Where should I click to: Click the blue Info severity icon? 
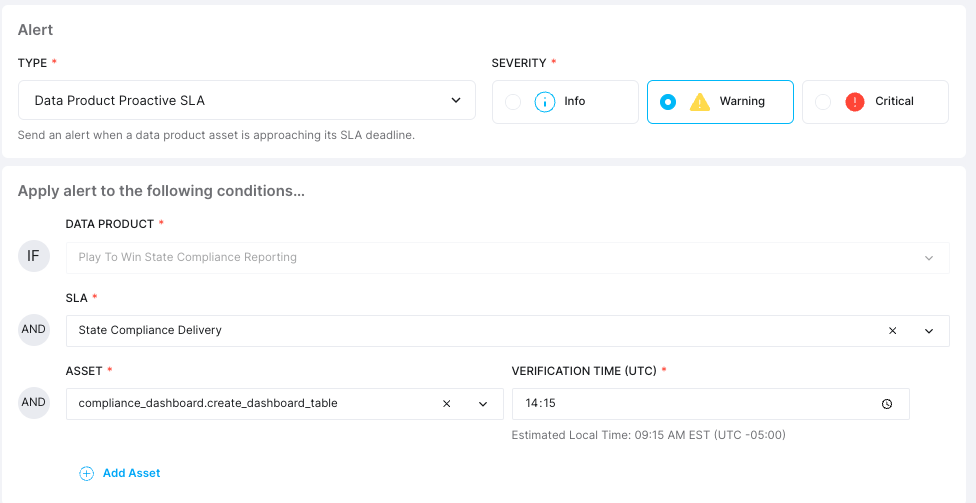[x=544, y=101]
